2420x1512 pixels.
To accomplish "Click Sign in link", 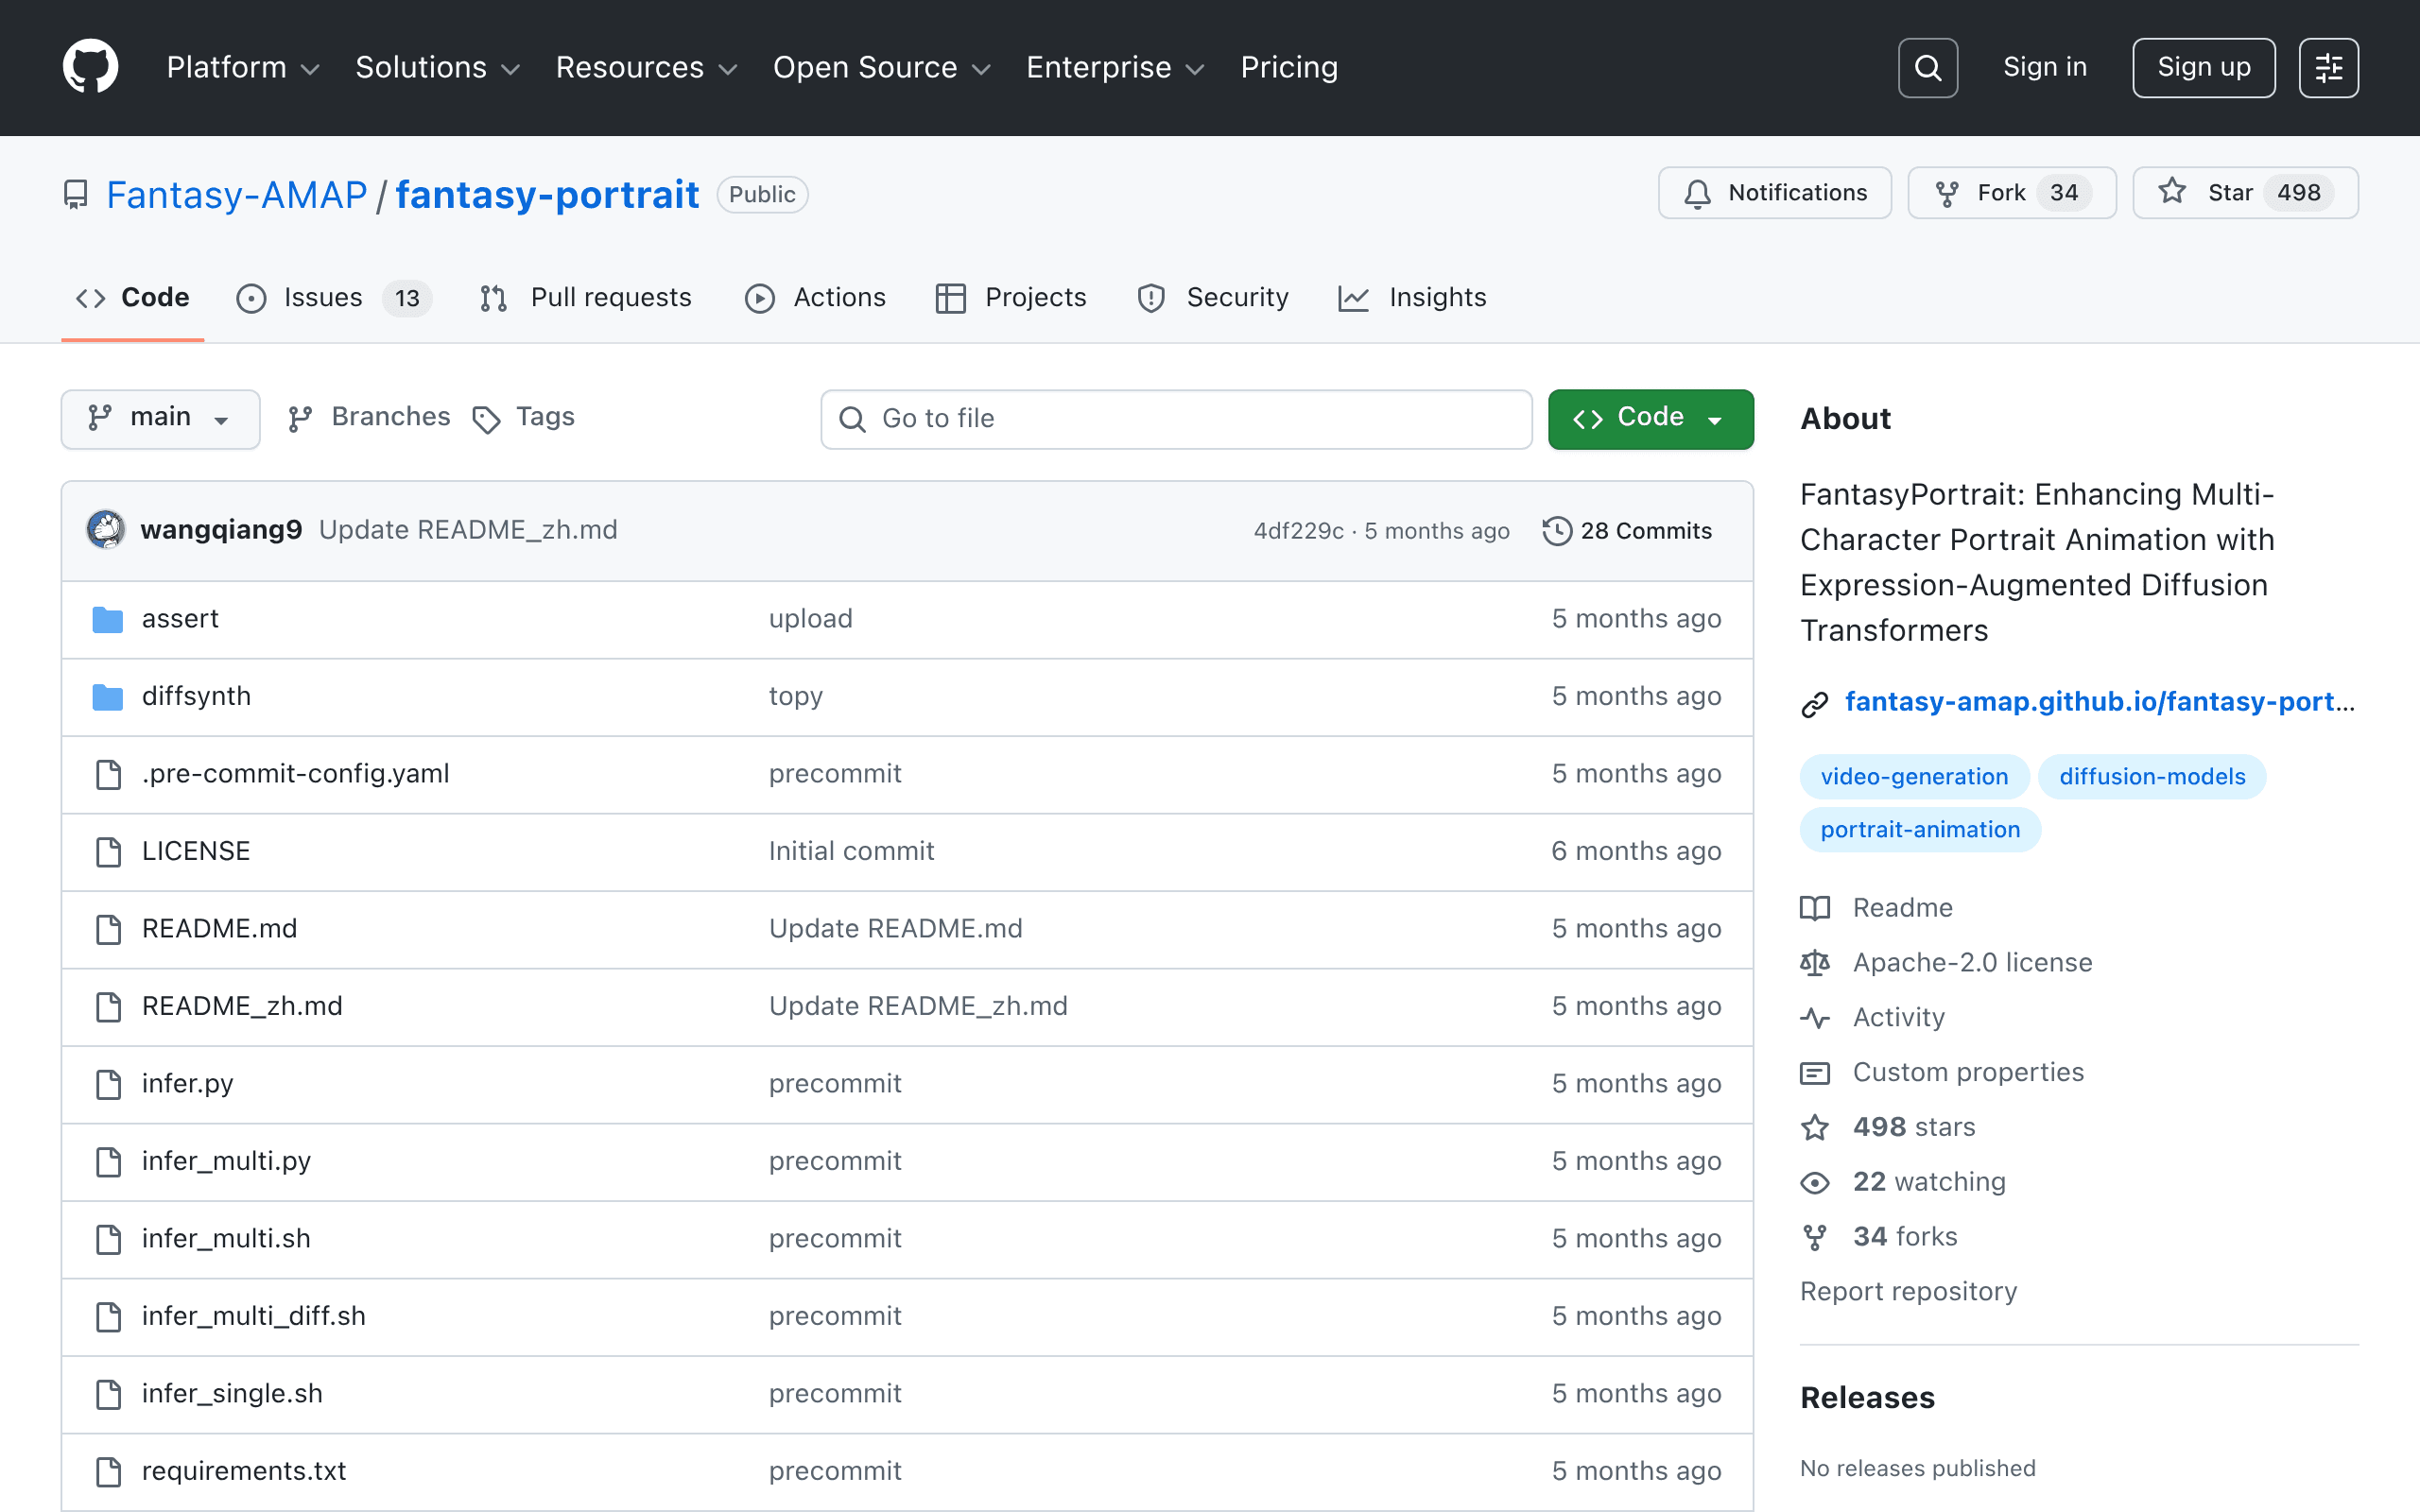I will tap(2044, 67).
